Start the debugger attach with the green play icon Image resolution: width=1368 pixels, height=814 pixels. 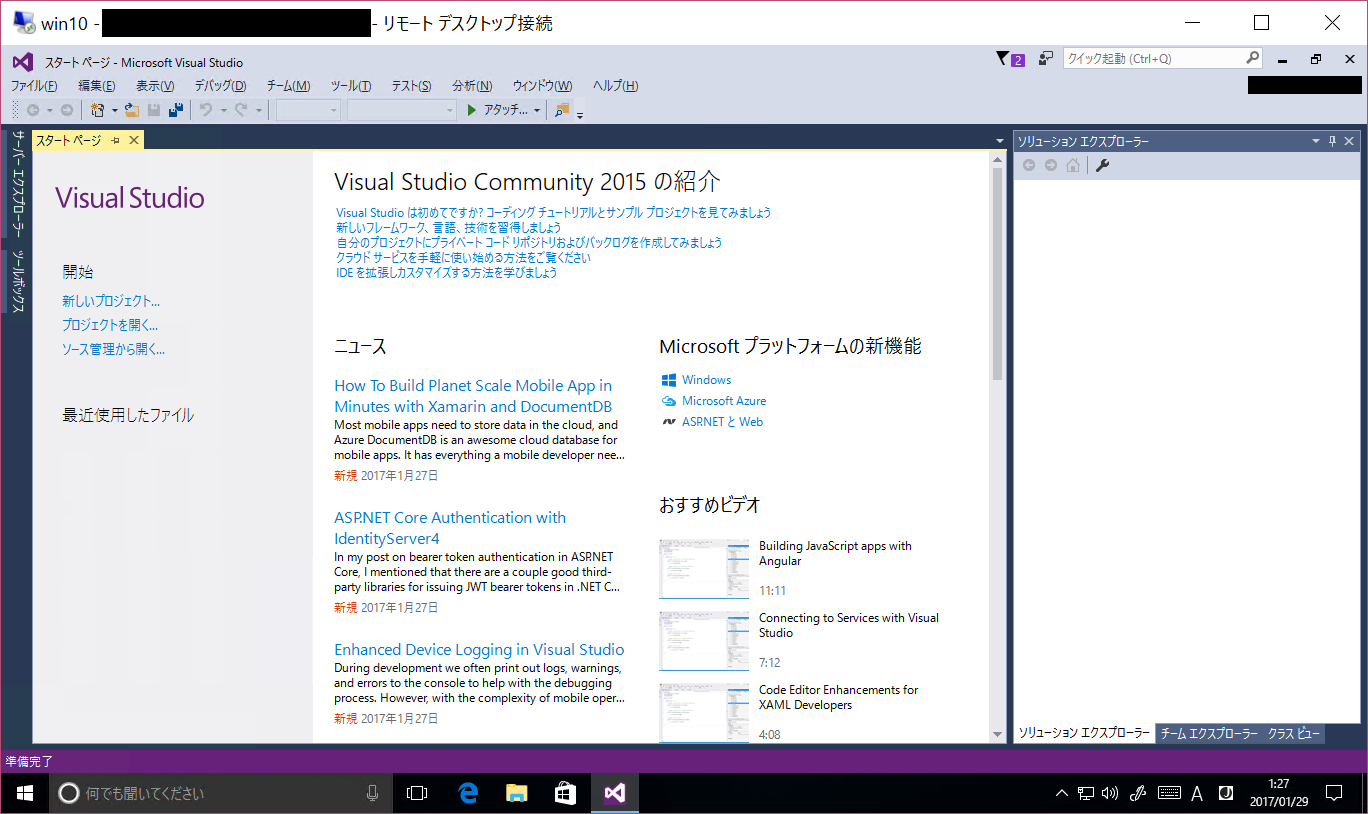pyautogui.click(x=471, y=110)
